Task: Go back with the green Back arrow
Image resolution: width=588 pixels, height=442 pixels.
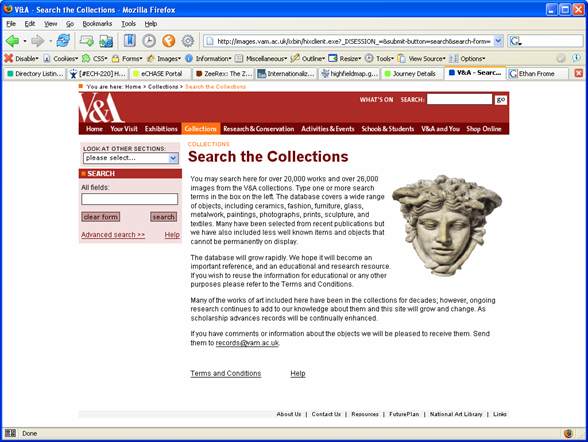Action: tap(13, 40)
